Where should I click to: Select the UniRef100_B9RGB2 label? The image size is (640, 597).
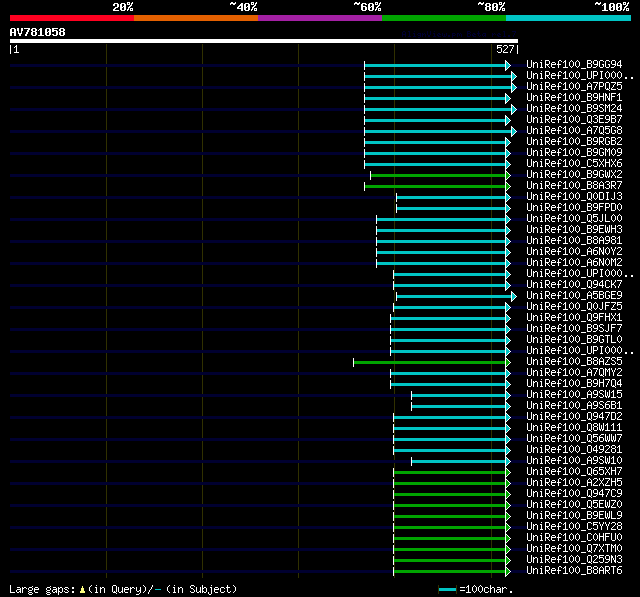[x=574, y=142]
